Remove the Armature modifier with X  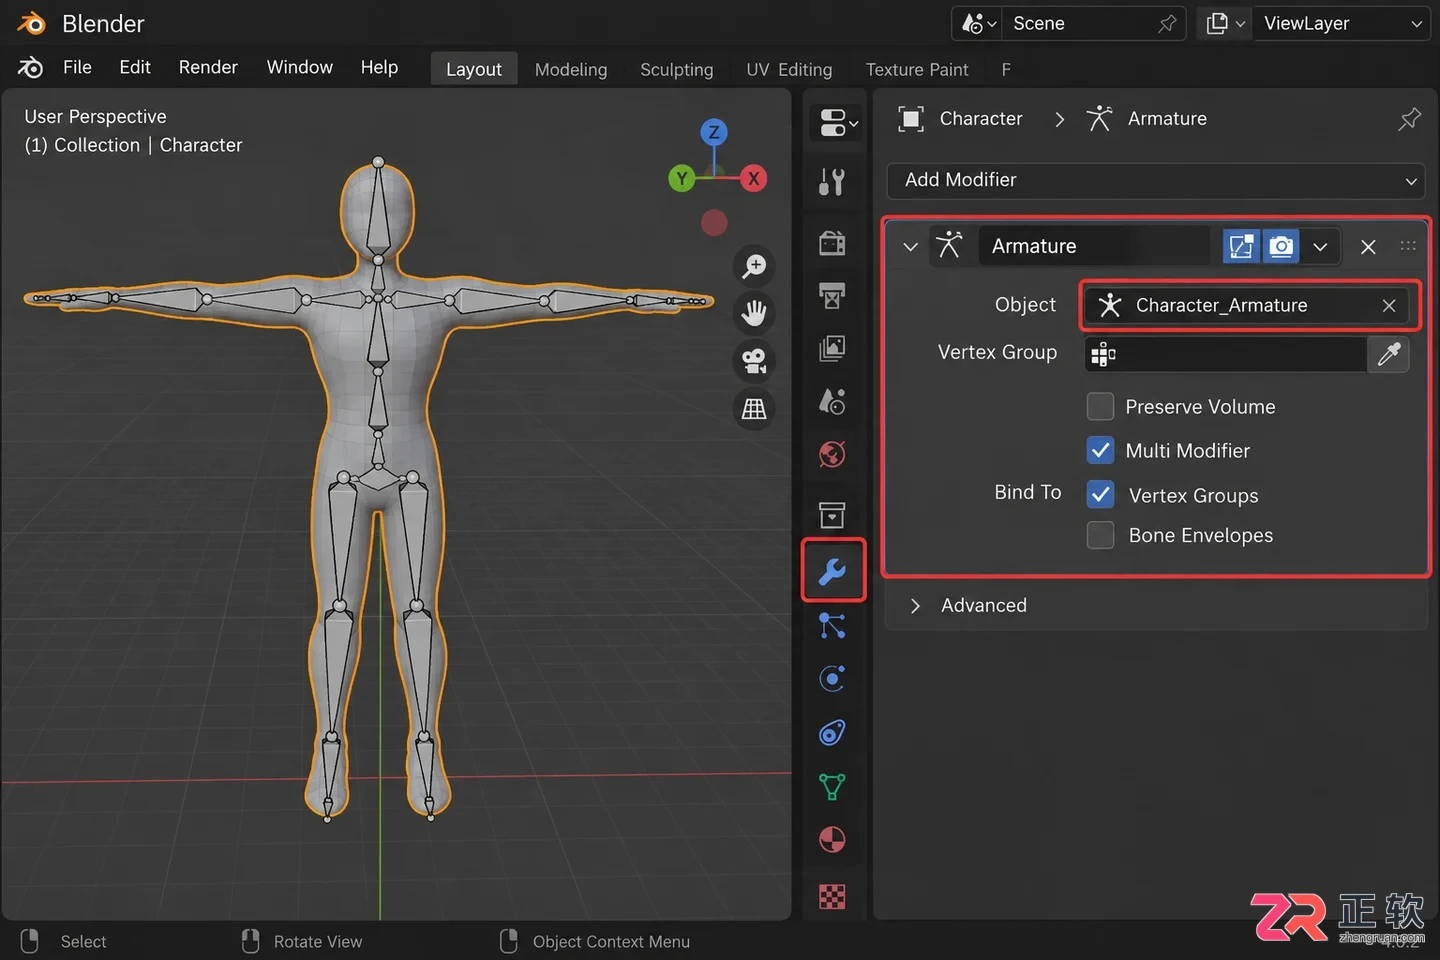(x=1368, y=246)
